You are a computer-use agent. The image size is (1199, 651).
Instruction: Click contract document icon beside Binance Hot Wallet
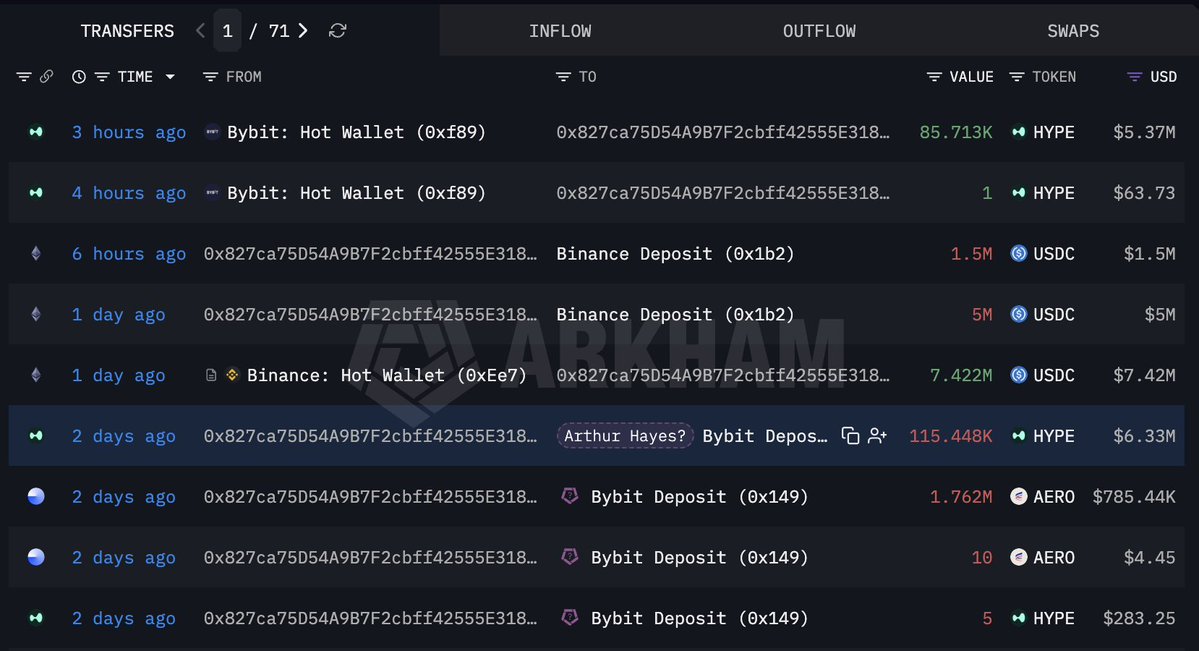211,375
